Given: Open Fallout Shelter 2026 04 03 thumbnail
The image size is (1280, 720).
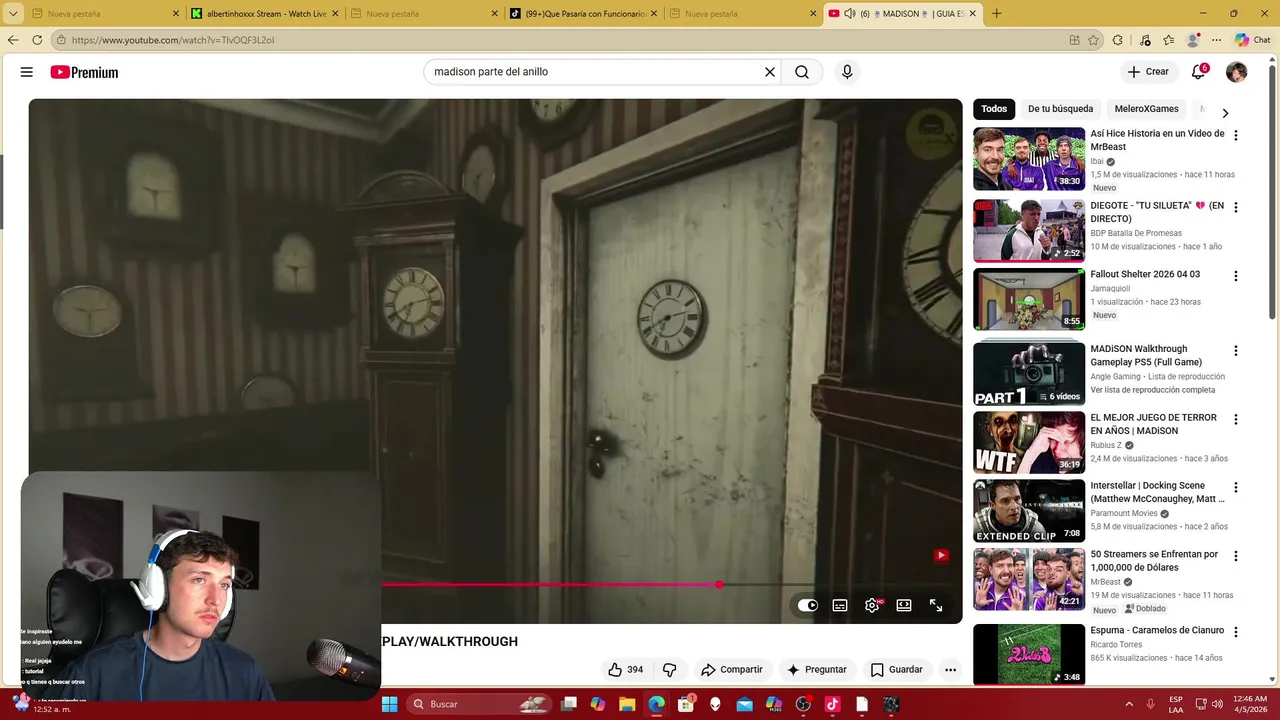Looking at the screenshot, I should [x=1029, y=299].
